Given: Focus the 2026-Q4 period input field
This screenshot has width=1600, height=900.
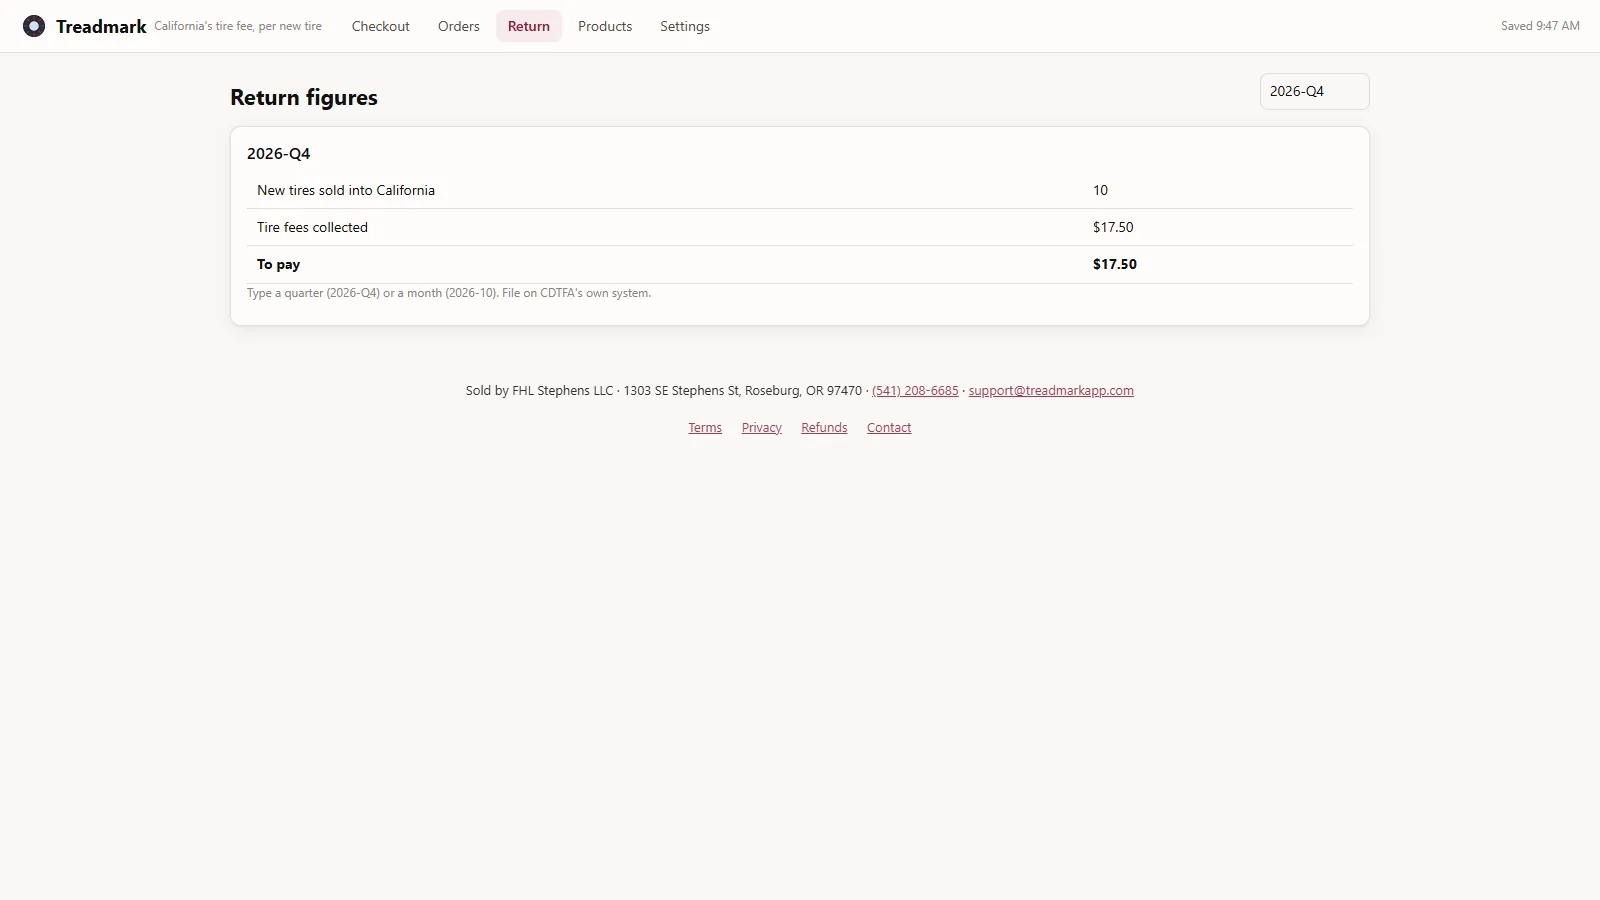Looking at the screenshot, I should tap(1314, 91).
